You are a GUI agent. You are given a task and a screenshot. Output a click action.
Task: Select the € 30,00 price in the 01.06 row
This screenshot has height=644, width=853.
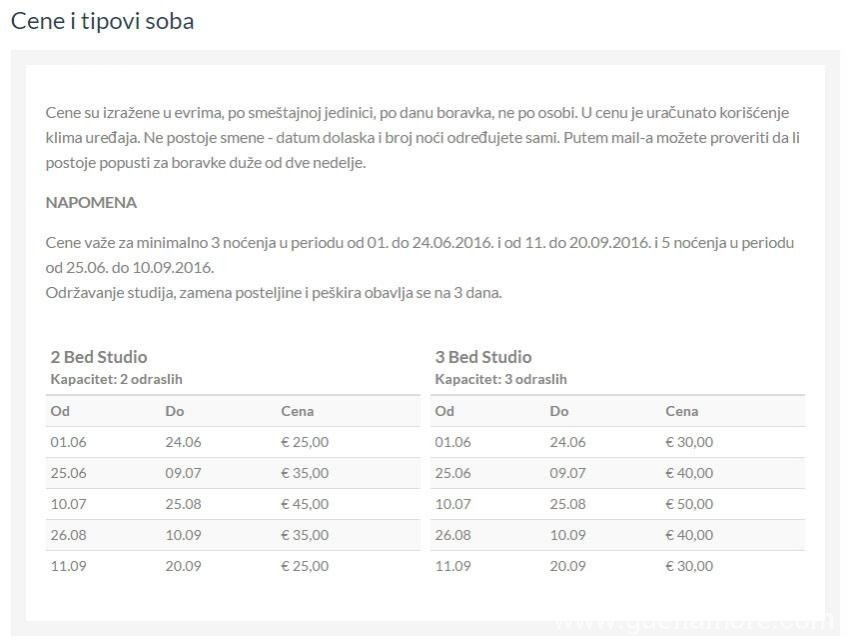coord(689,442)
